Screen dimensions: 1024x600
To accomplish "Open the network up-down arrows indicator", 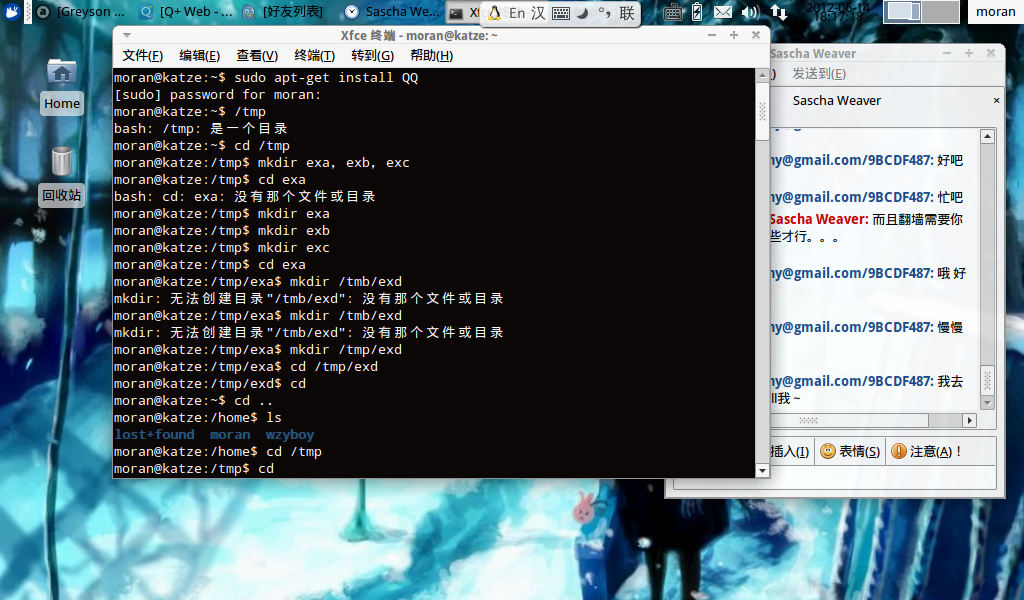I will [x=778, y=12].
